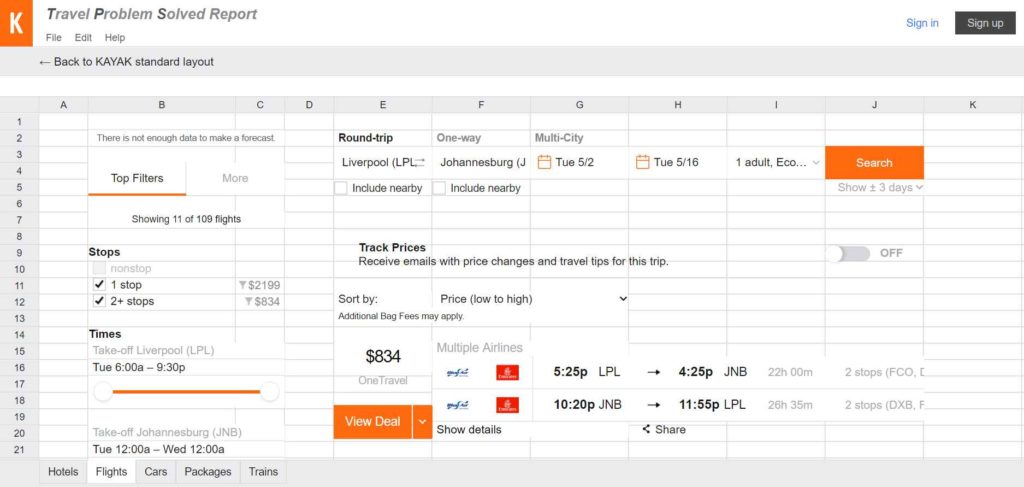This screenshot has width=1024, height=487.
Task: Click the 26h 35m duration text
Action: [790, 405]
